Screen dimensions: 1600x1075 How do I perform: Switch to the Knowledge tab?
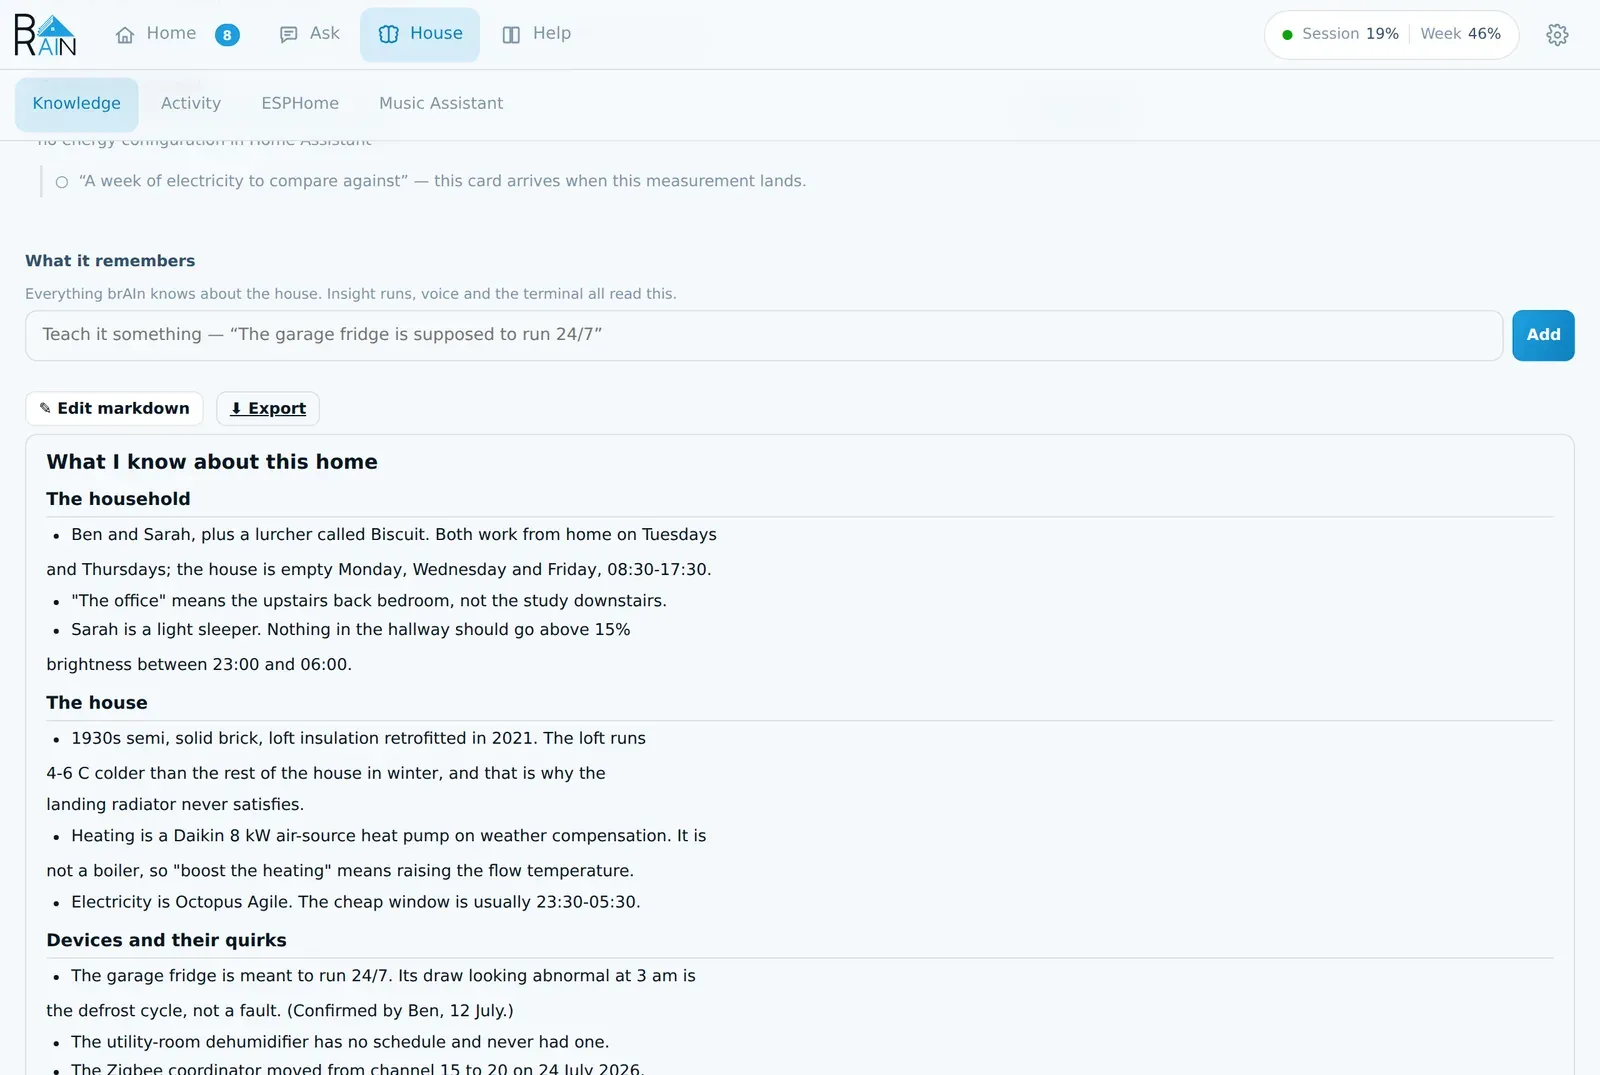click(77, 104)
